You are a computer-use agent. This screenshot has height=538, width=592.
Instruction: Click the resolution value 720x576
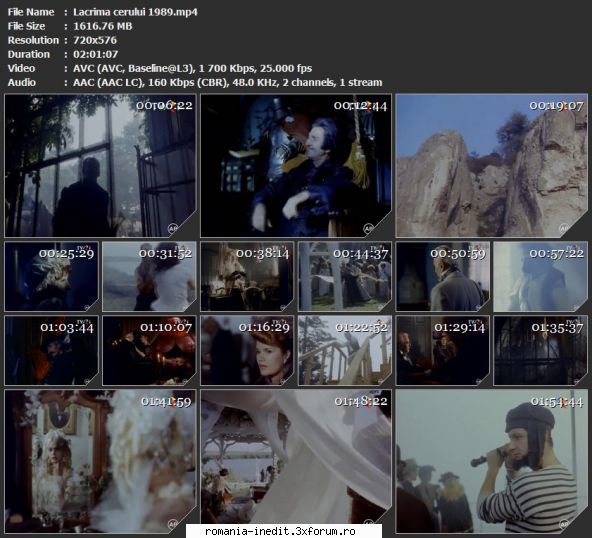[95, 40]
